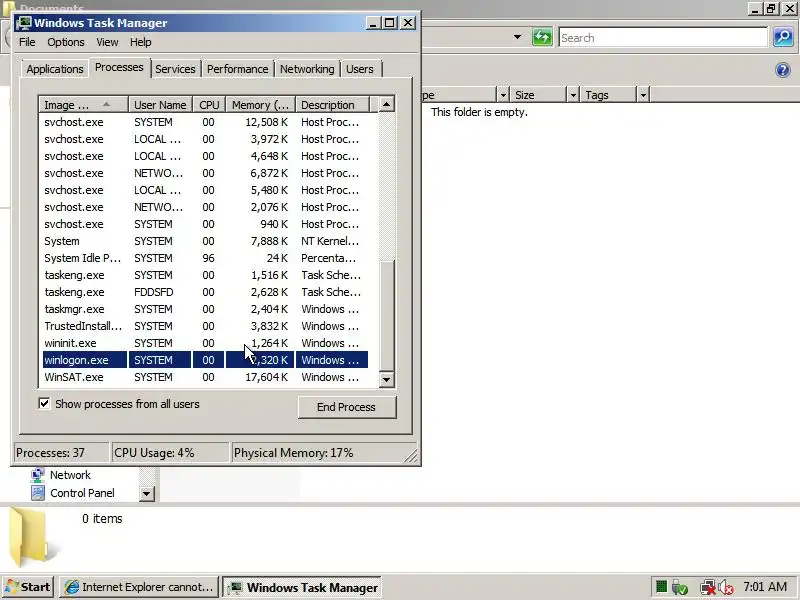Select the System Idle P... process row

pyautogui.click(x=205, y=258)
